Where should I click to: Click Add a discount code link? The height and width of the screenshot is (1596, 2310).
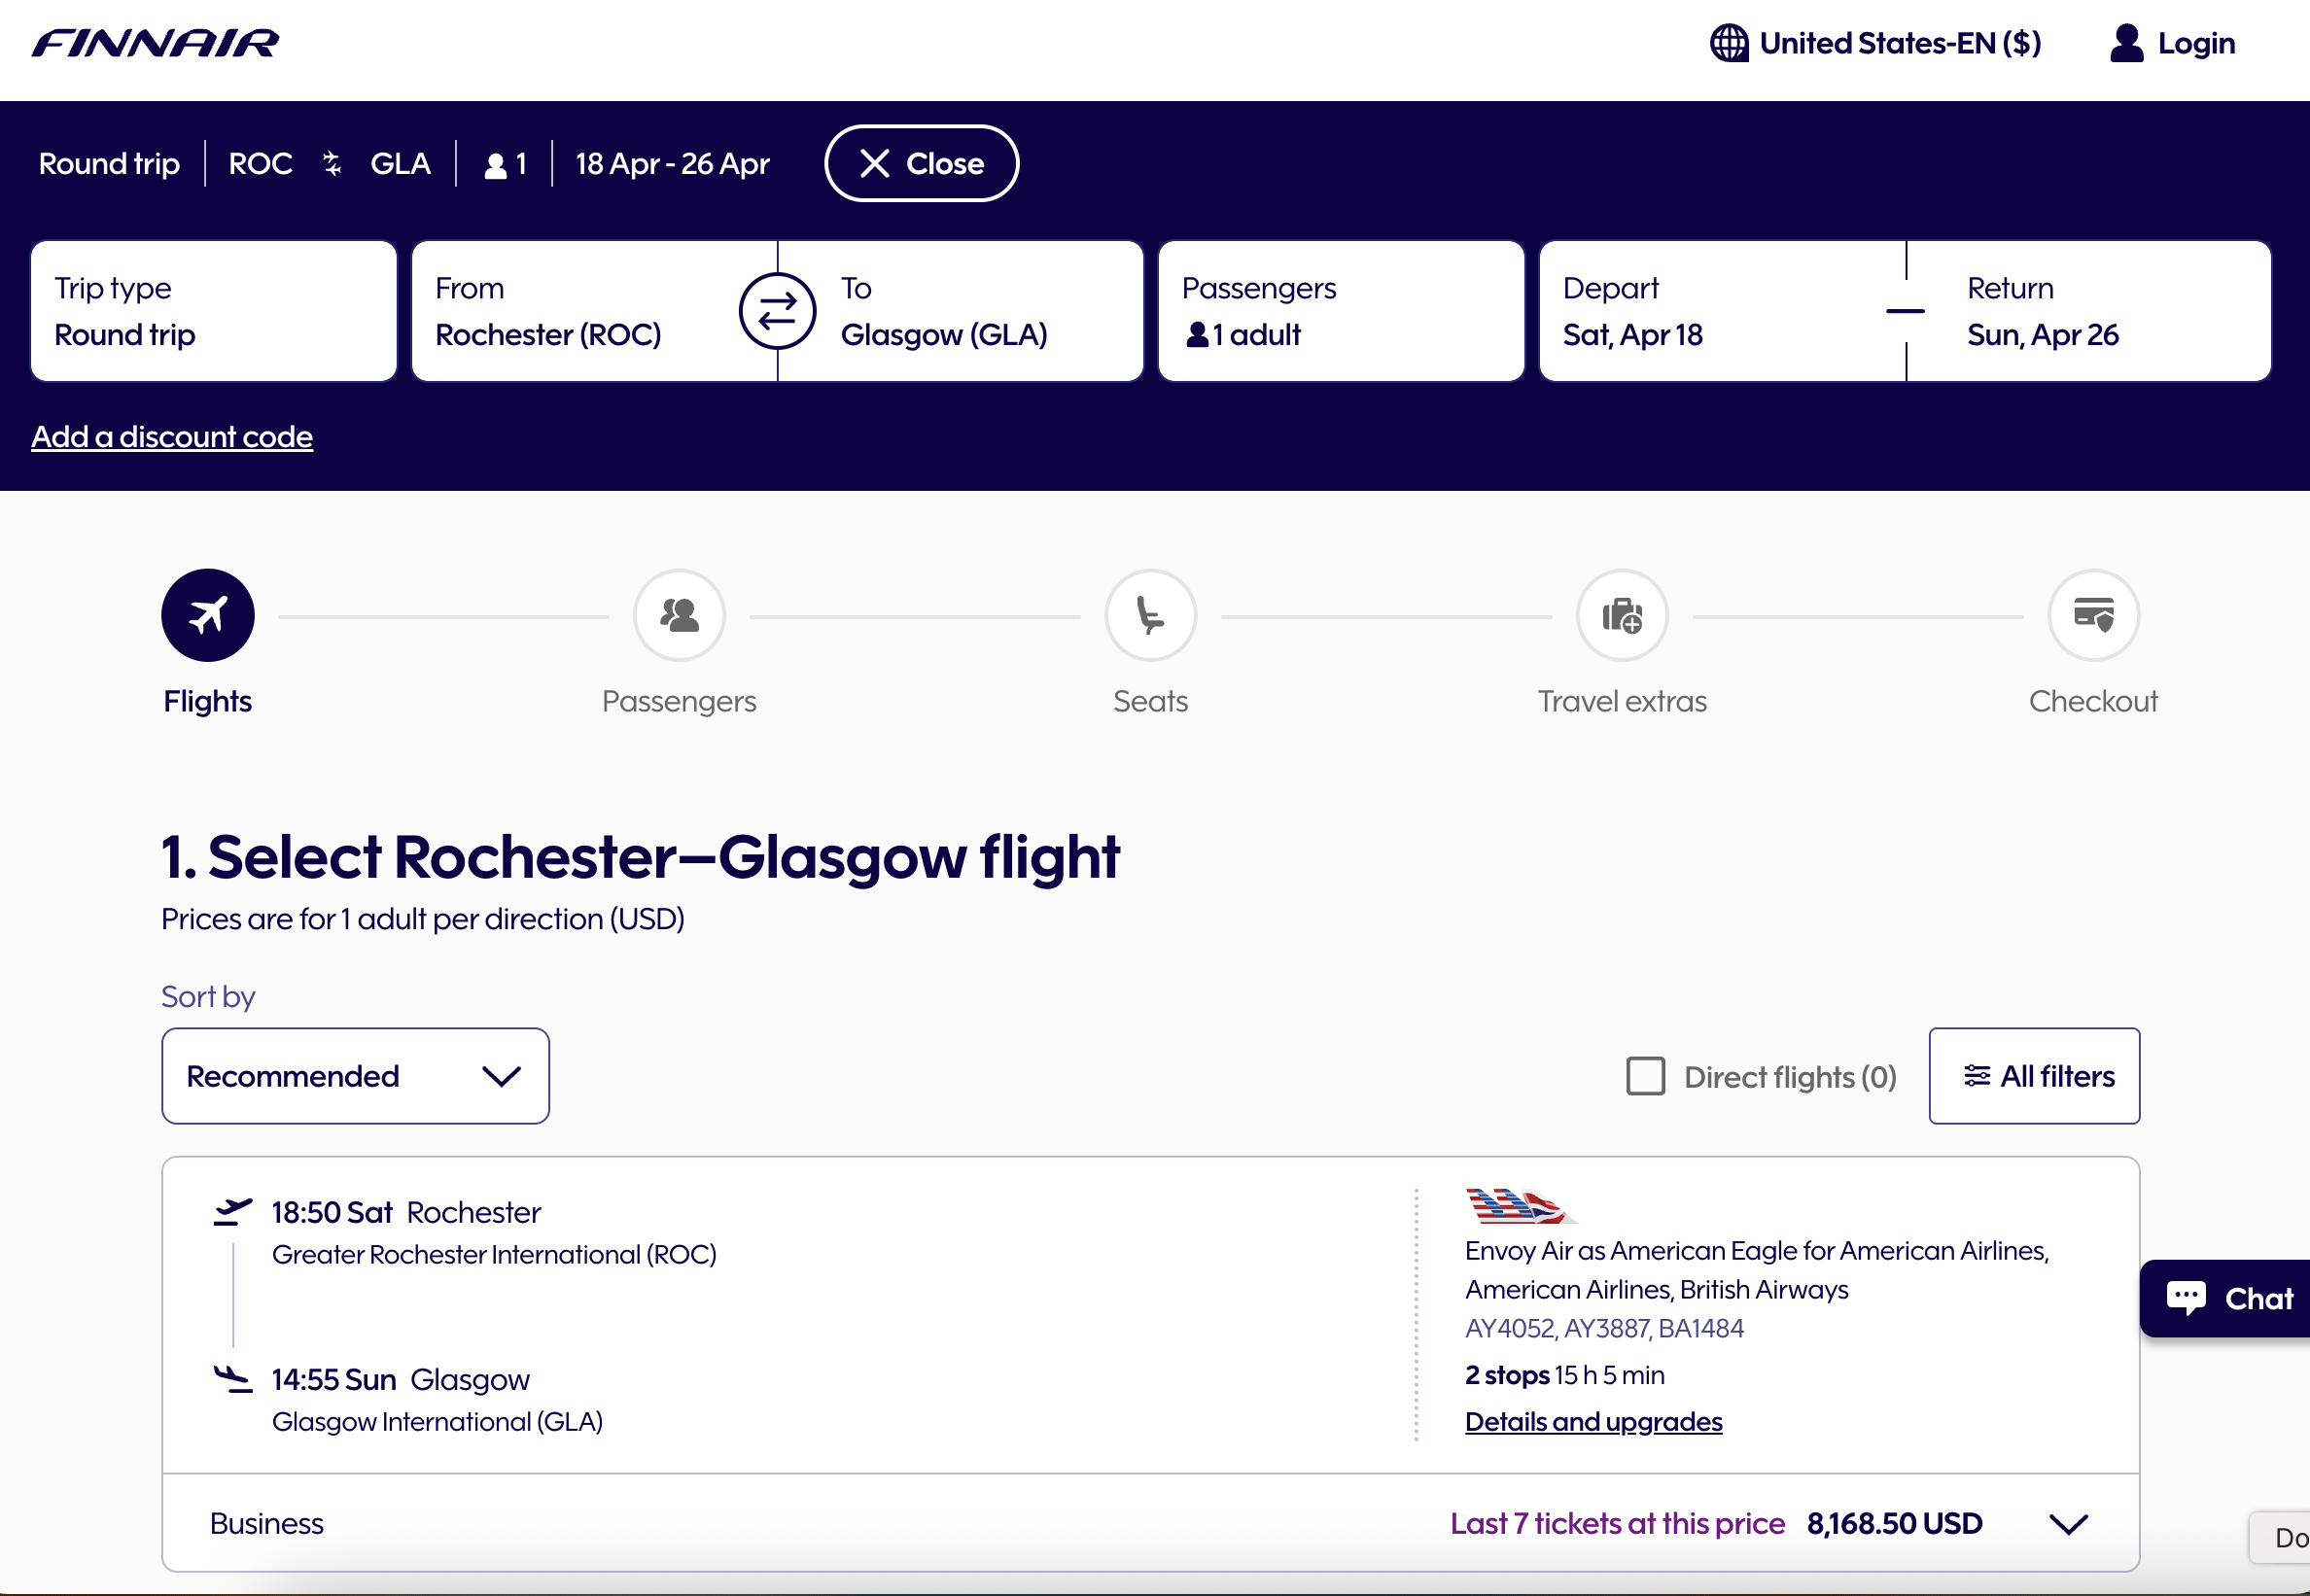[172, 437]
